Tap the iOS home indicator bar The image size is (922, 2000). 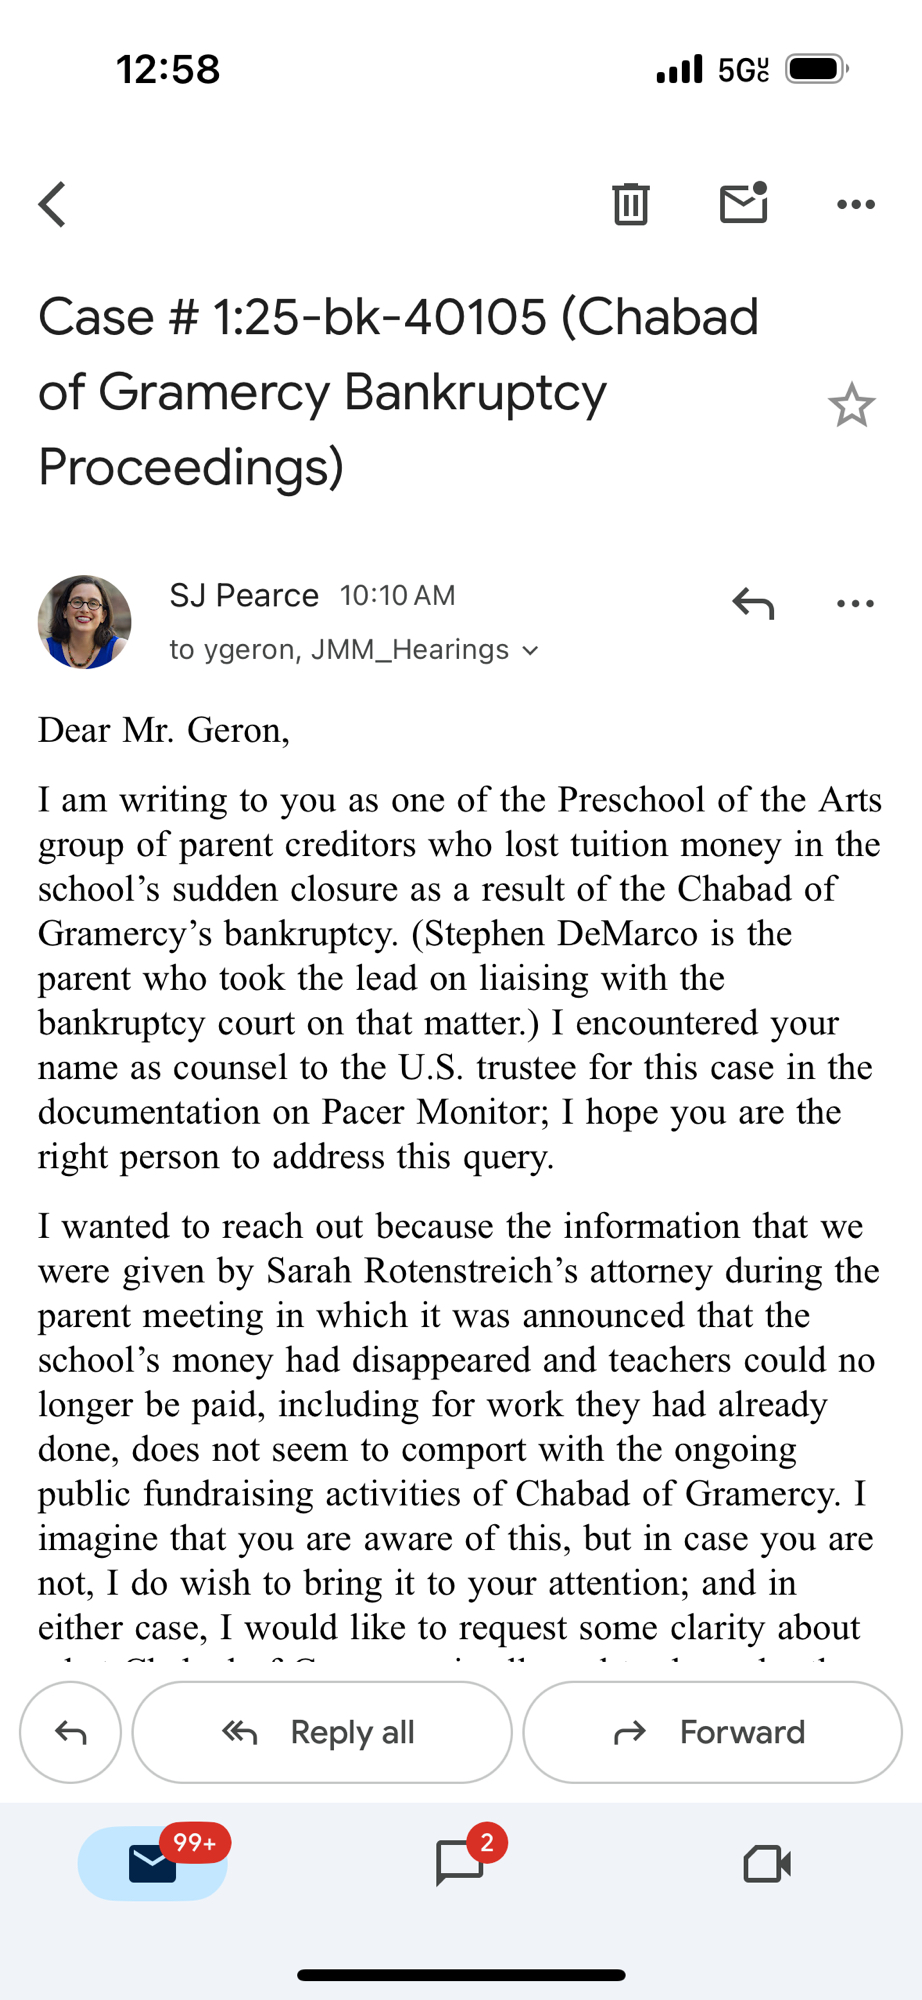(461, 1975)
